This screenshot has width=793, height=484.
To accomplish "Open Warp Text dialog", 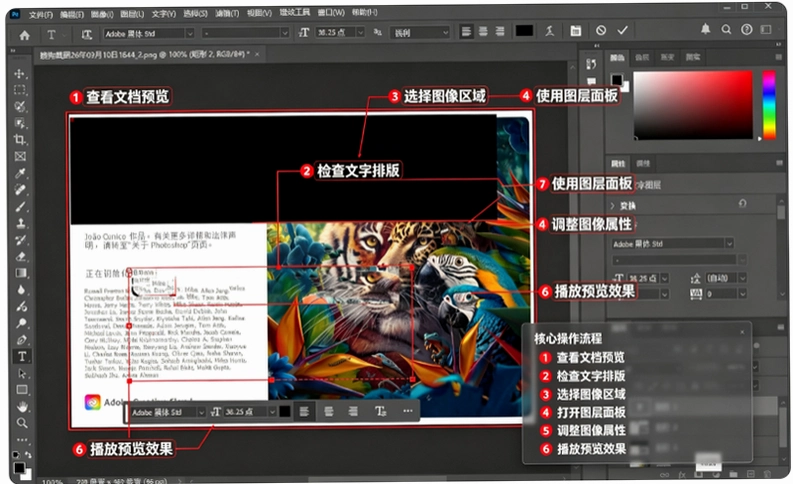I will click(x=550, y=31).
